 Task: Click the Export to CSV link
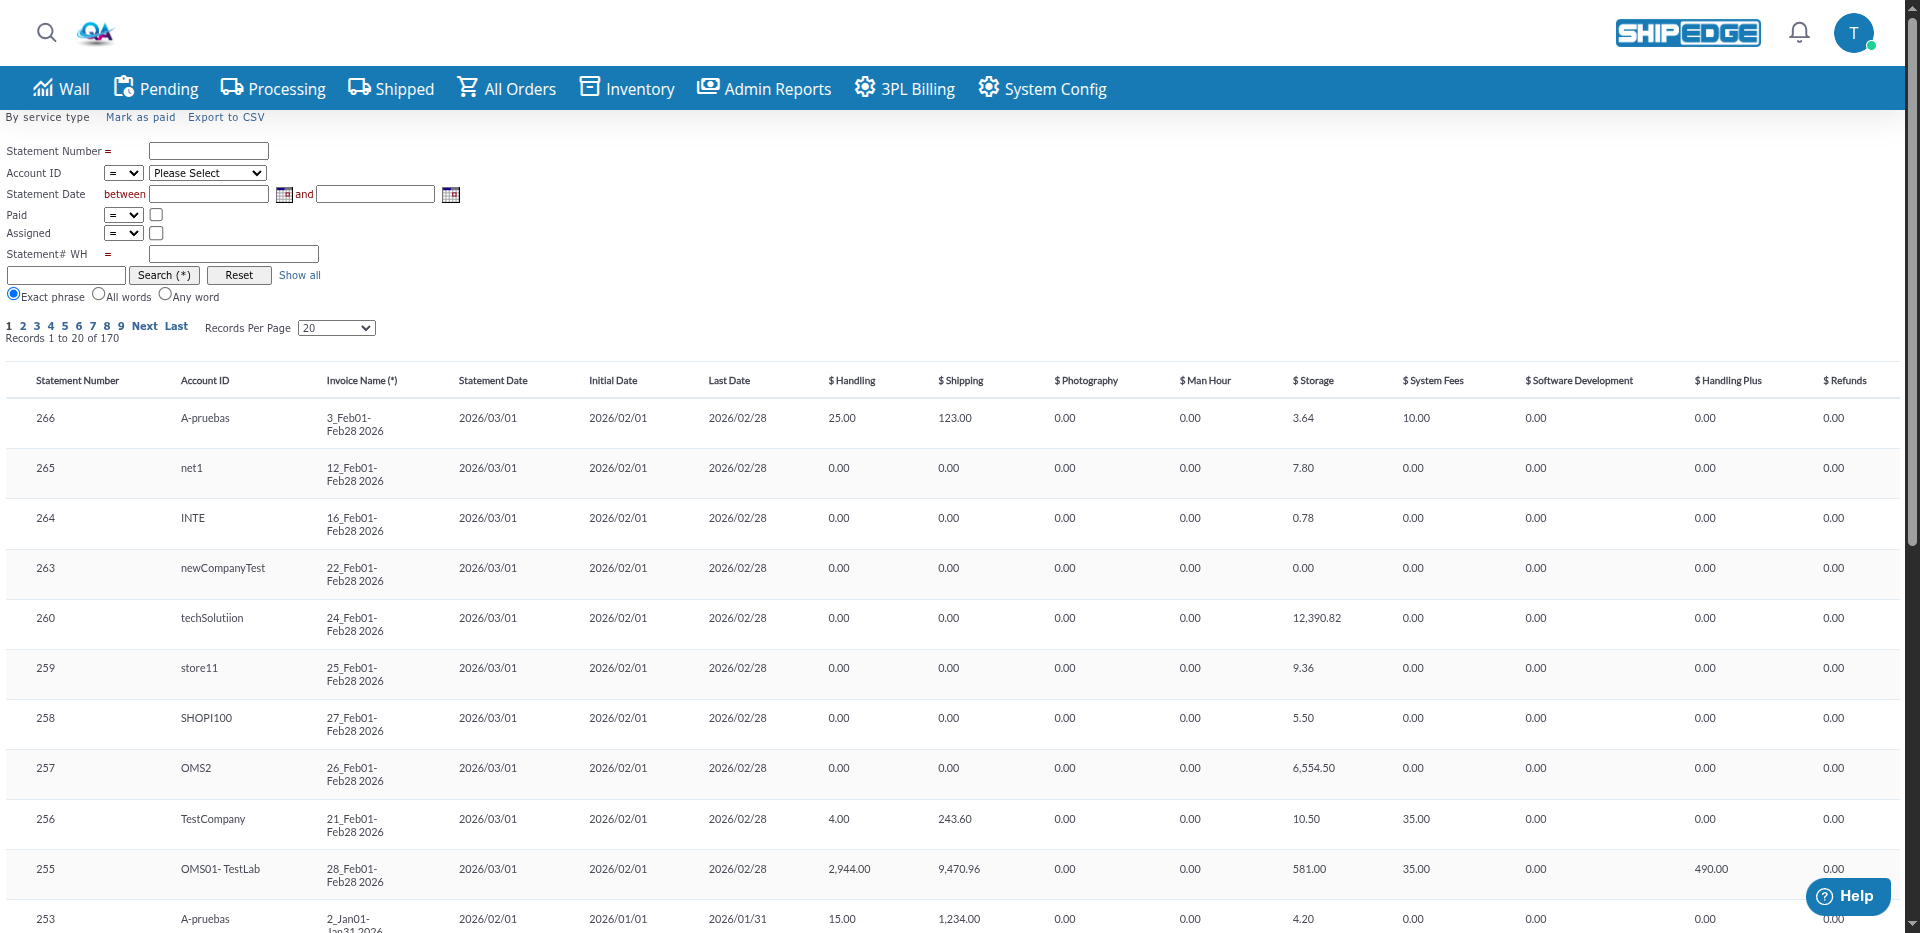coord(226,117)
